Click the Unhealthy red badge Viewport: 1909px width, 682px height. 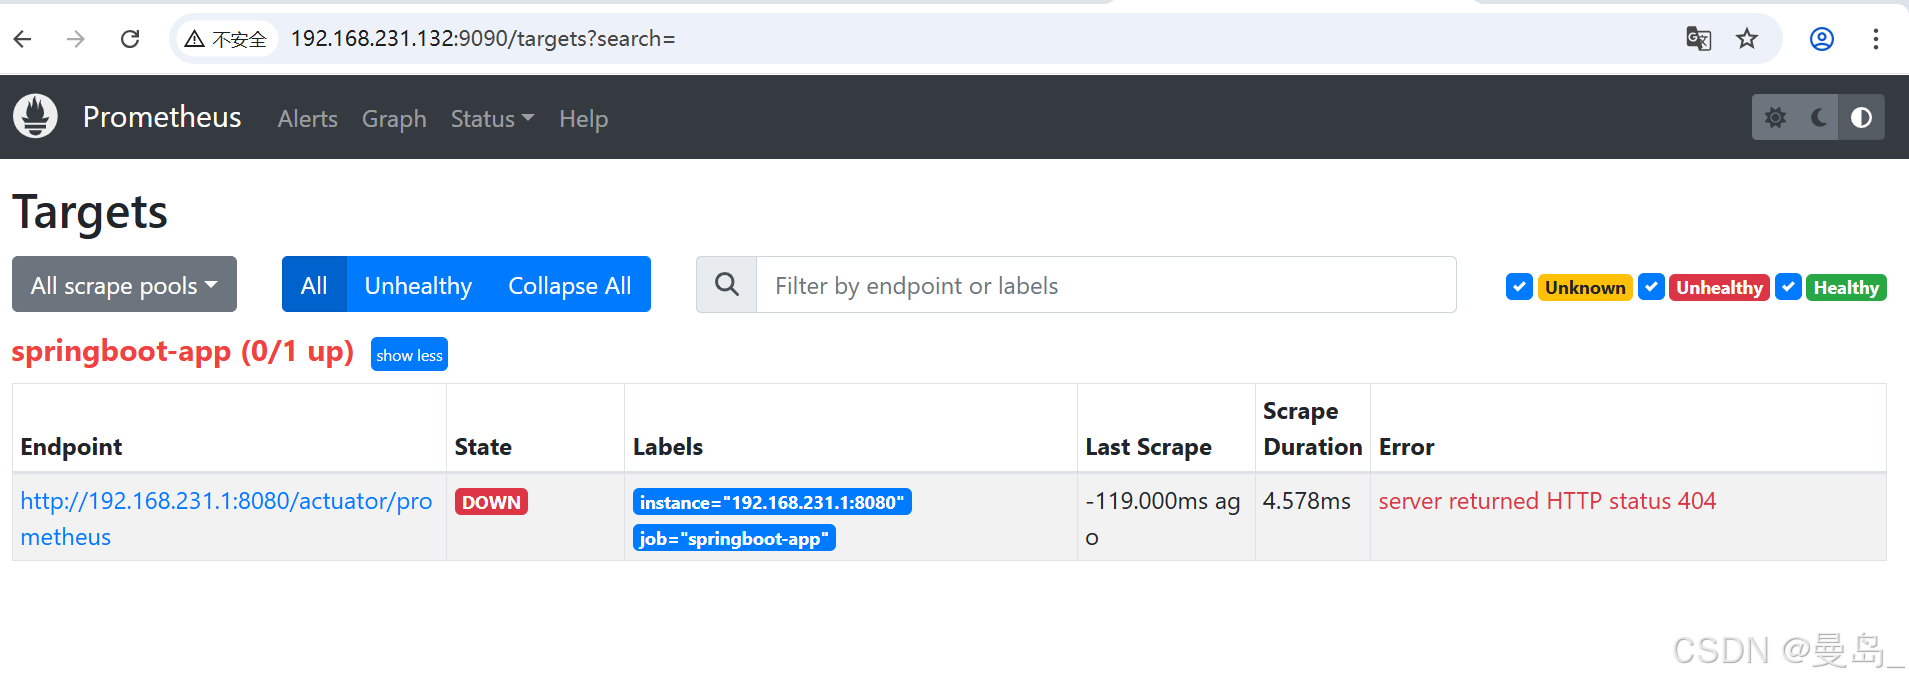click(1719, 287)
